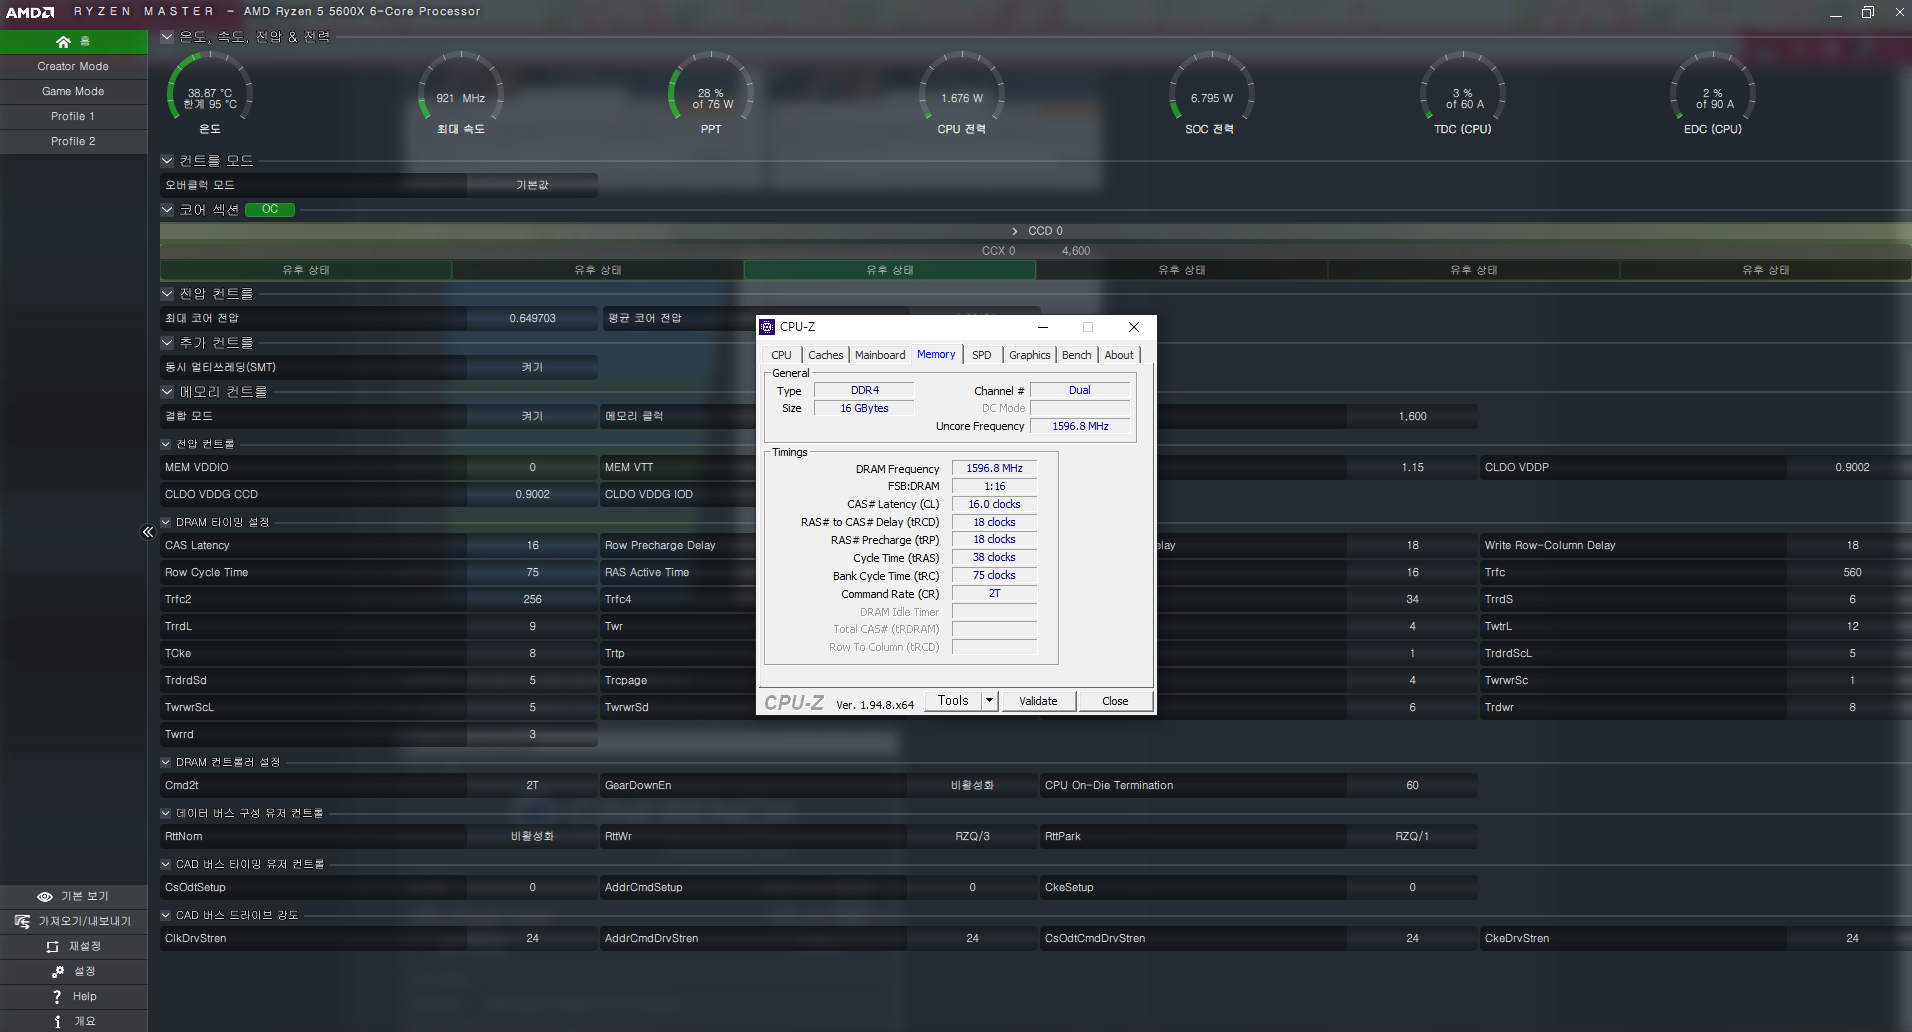Open settings via the gear icon
The width and height of the screenshot is (1912, 1032).
58,971
